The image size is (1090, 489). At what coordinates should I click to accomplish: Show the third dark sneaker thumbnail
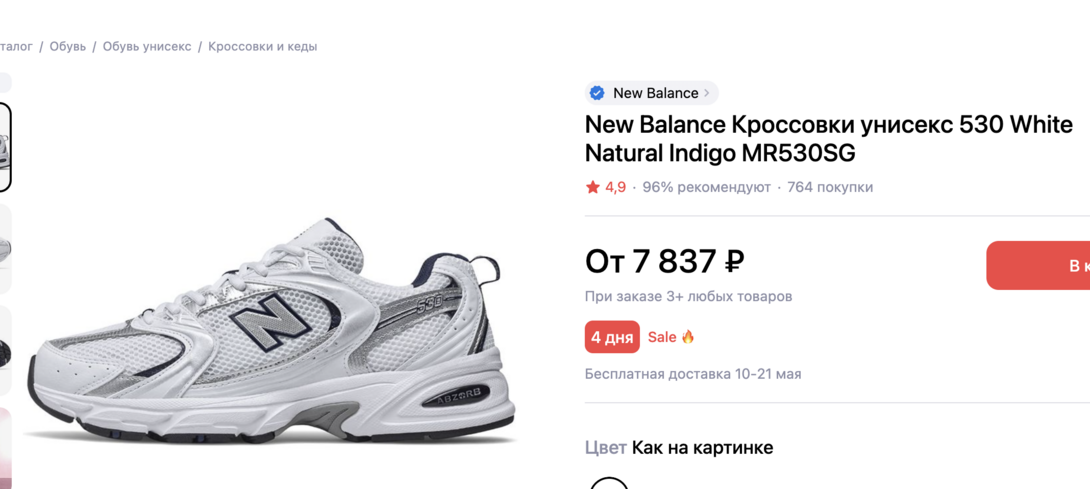coord(5,350)
